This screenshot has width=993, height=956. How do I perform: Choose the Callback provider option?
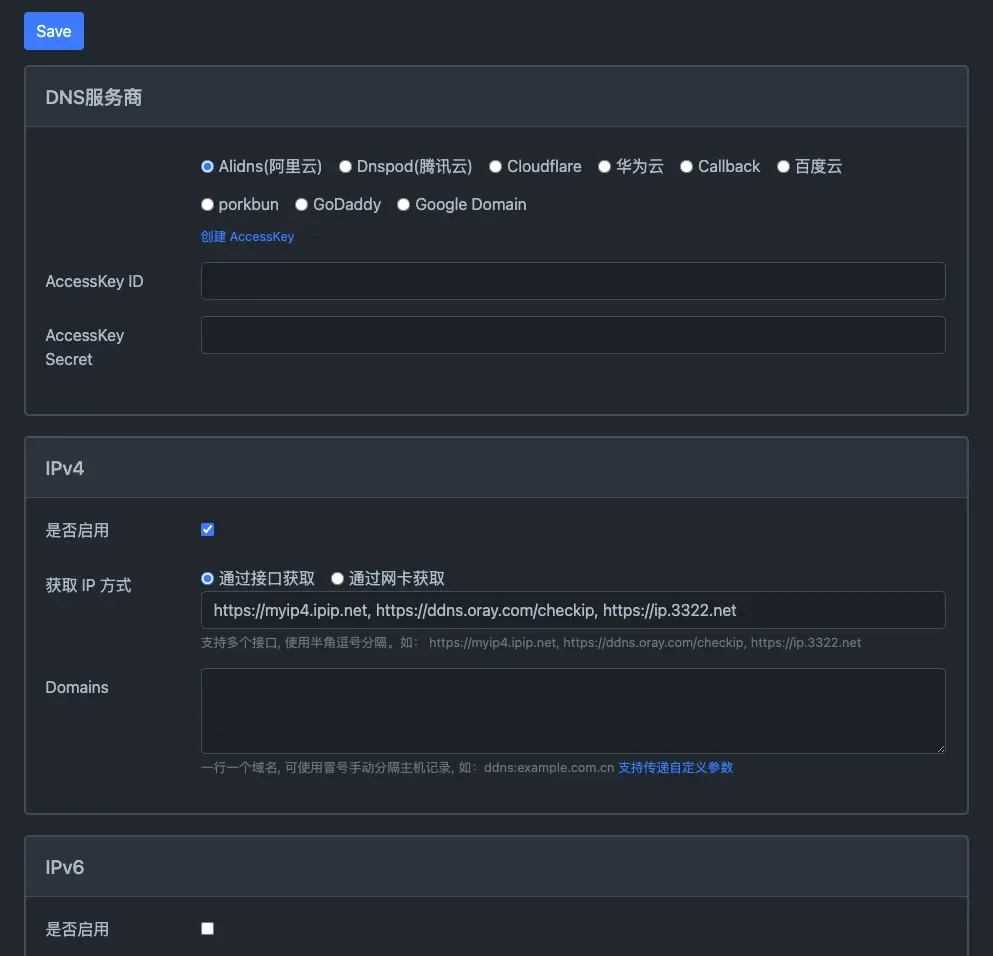pyautogui.click(x=686, y=167)
